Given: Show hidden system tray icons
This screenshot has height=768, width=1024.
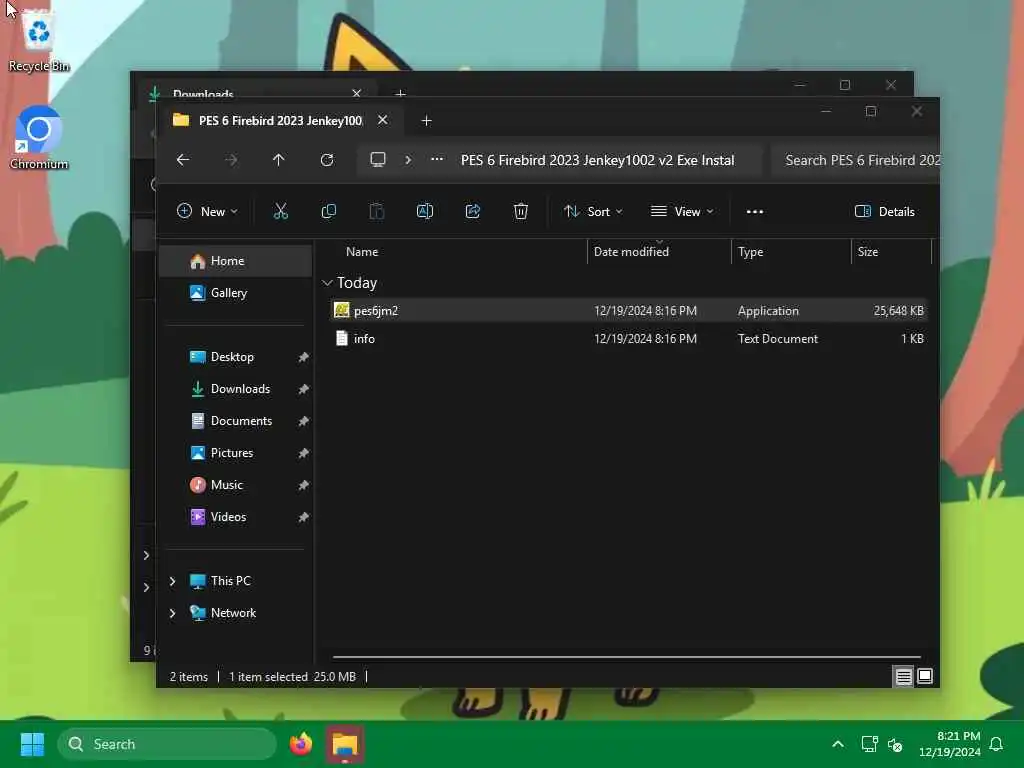Looking at the screenshot, I should (838, 744).
